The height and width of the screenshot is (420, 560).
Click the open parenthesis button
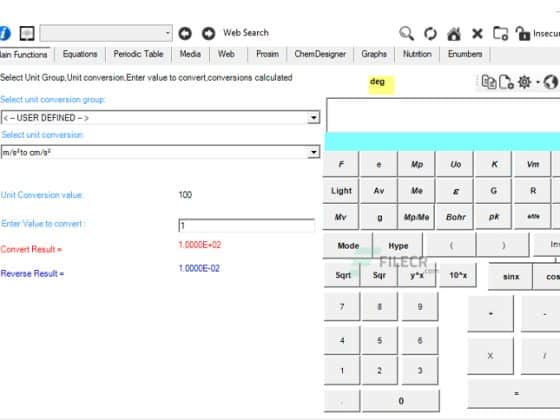[451, 245]
